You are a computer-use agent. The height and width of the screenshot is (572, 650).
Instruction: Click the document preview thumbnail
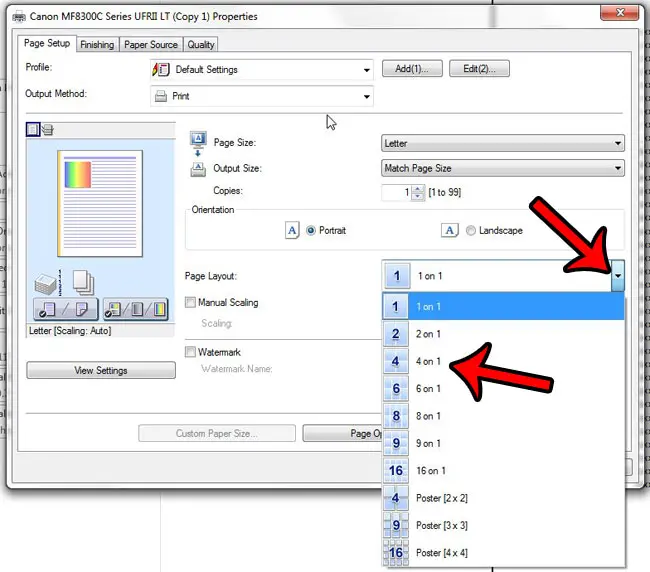(100, 204)
